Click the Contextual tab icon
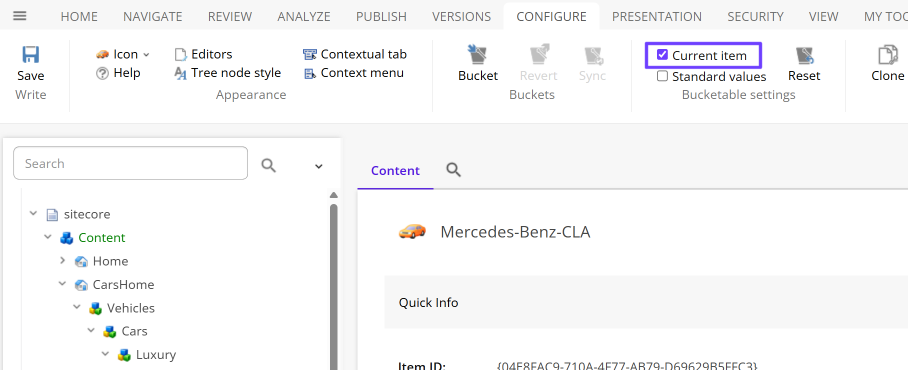Screen dimensions: 908x370 [x=310, y=54]
